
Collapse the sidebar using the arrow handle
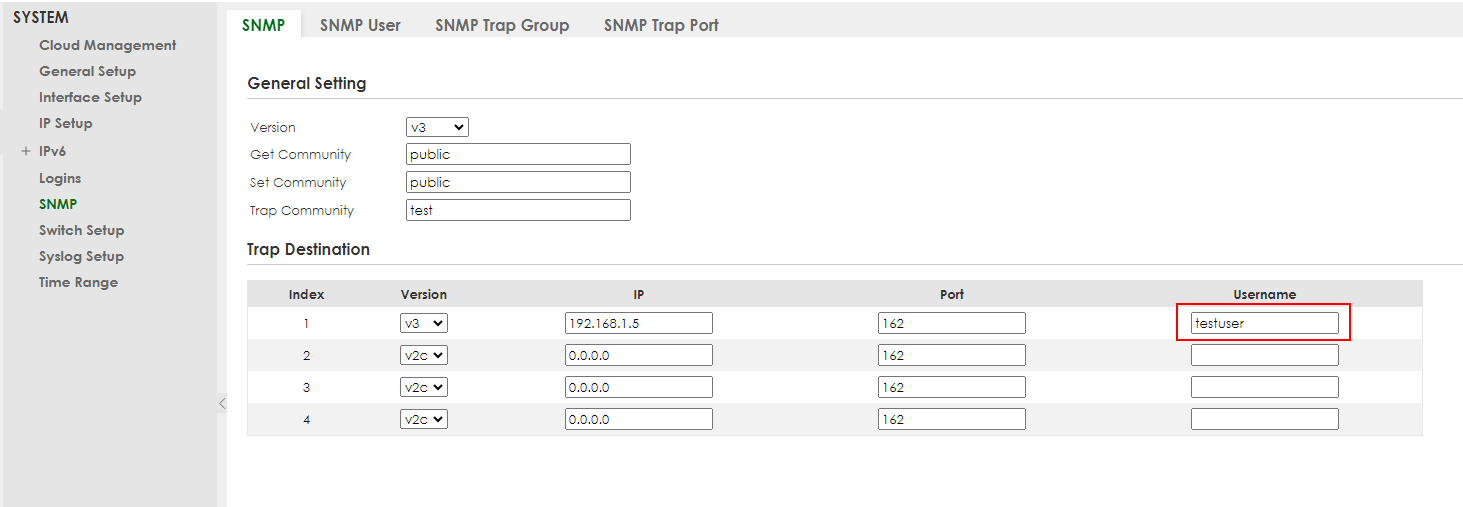coord(222,403)
